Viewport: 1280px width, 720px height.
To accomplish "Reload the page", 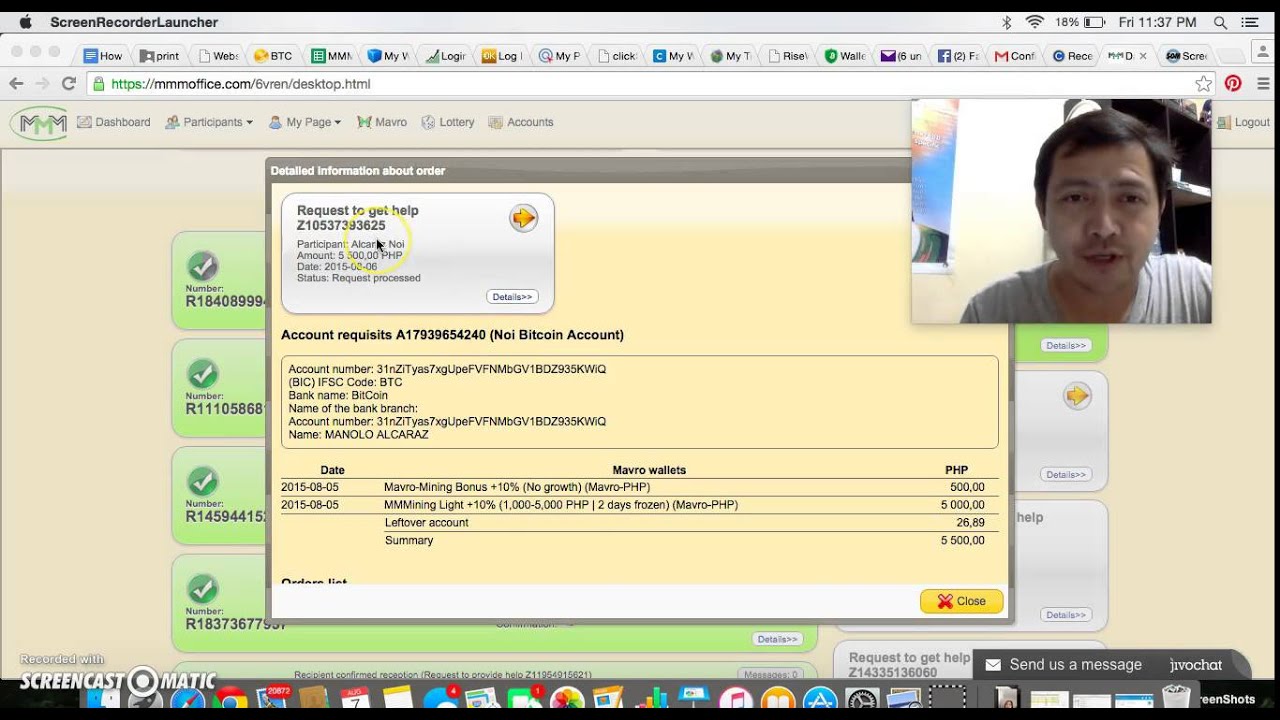I will [x=68, y=84].
